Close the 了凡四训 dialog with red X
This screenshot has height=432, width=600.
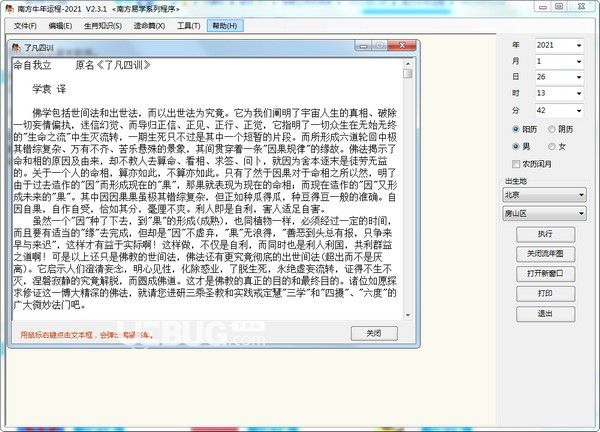[402, 46]
